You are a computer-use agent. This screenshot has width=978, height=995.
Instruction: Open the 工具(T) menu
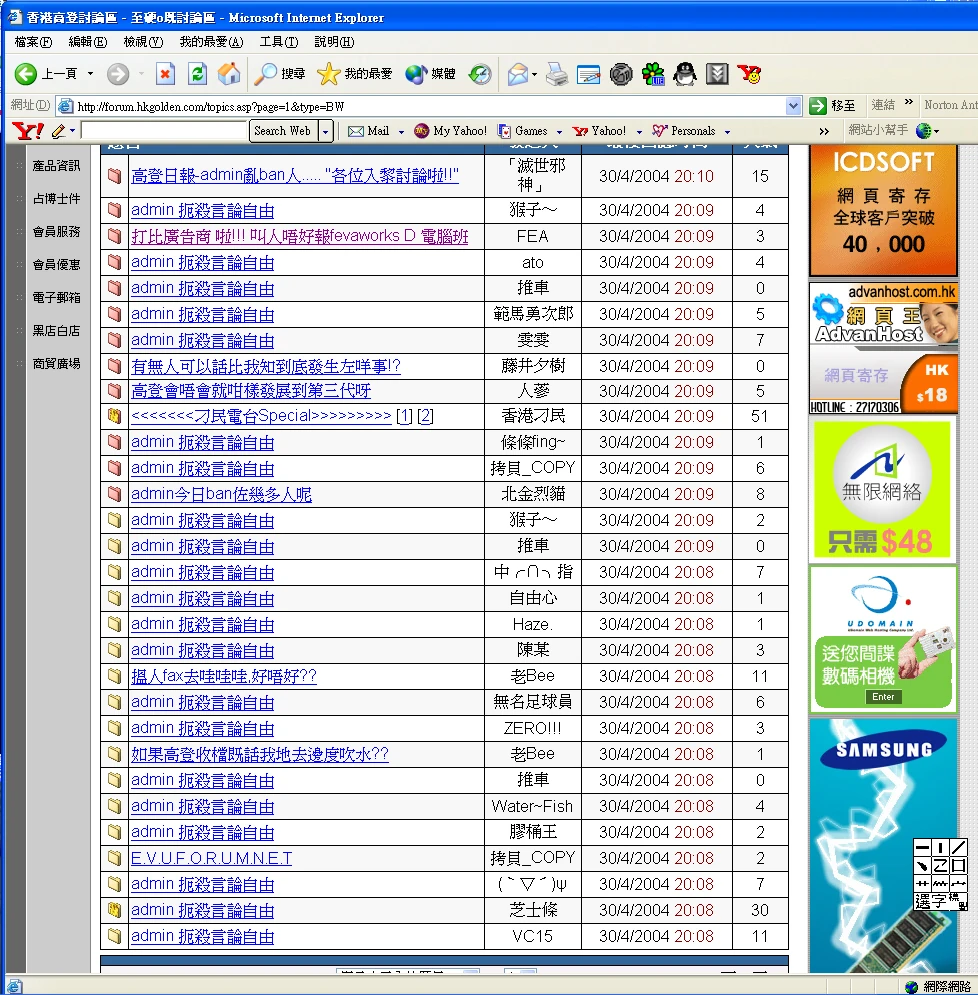(279, 42)
